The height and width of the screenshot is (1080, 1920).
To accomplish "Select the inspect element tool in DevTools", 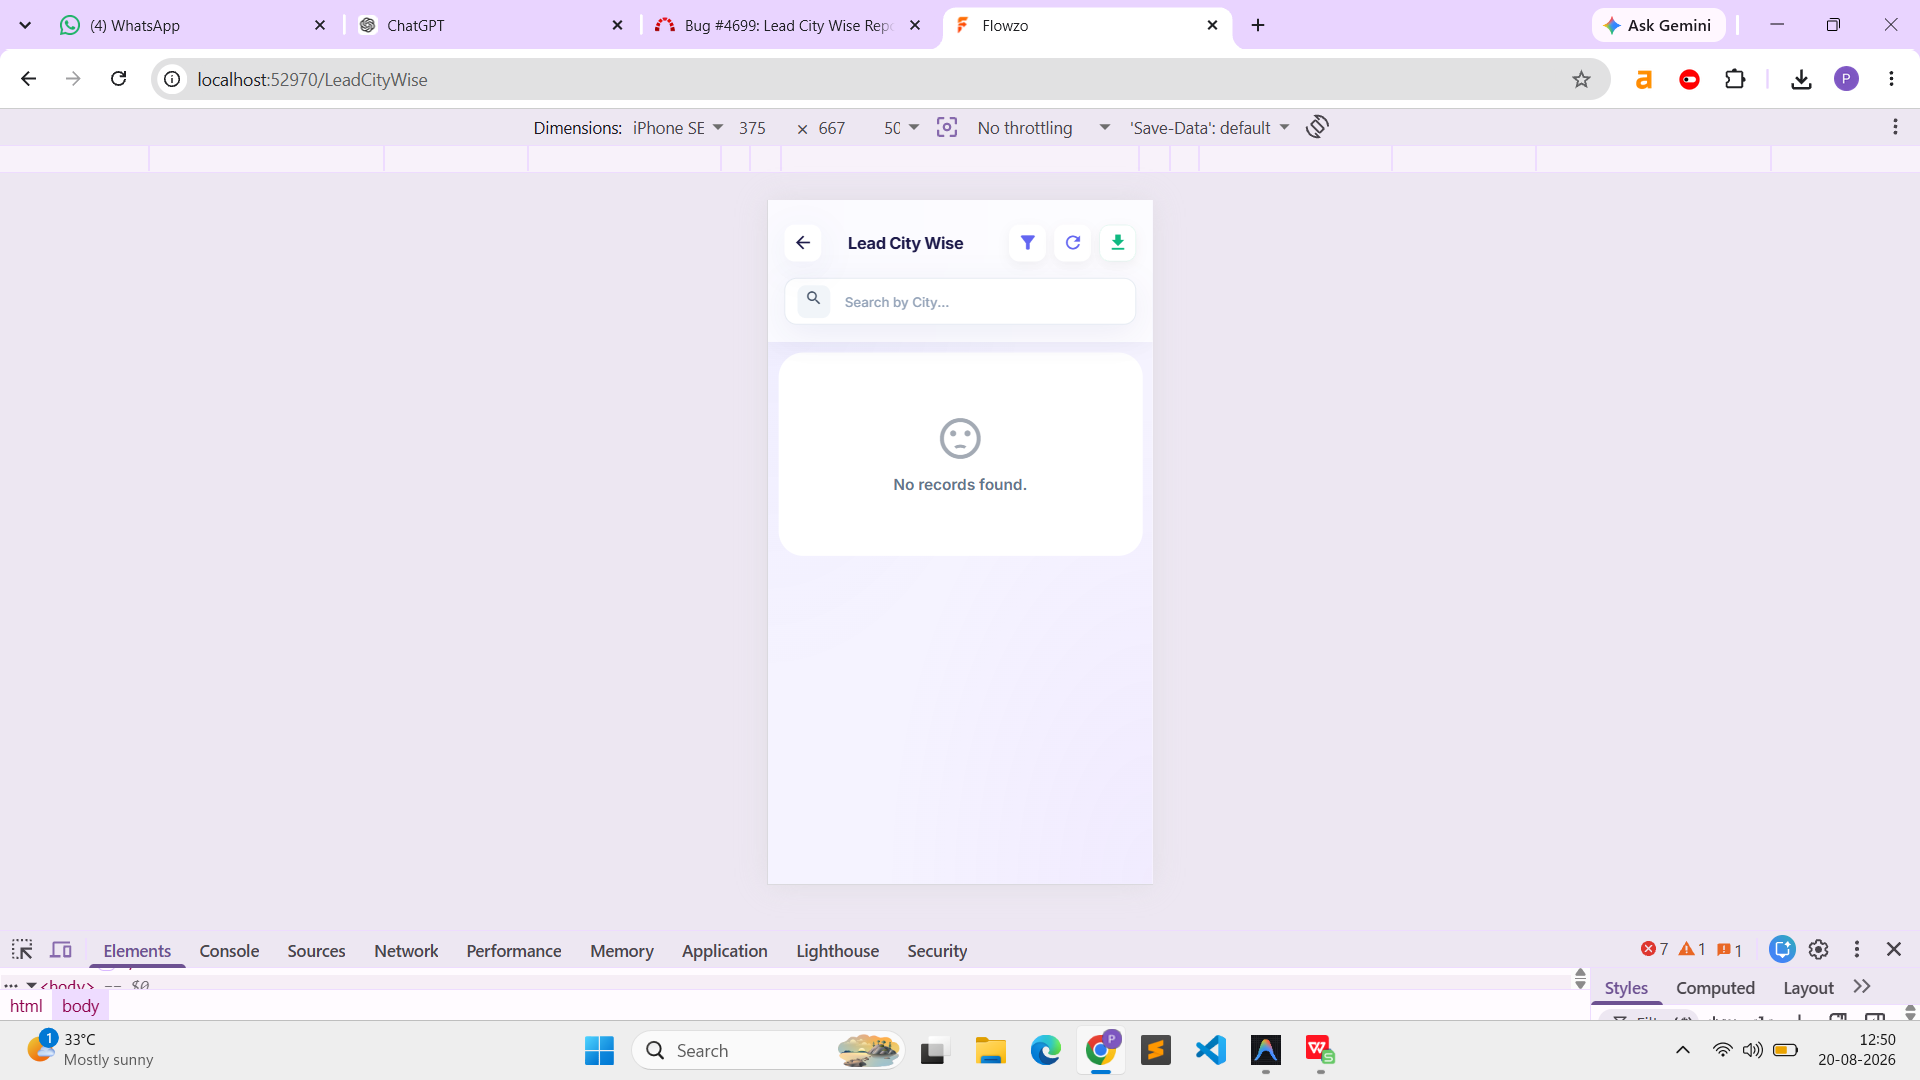I will point(22,950).
